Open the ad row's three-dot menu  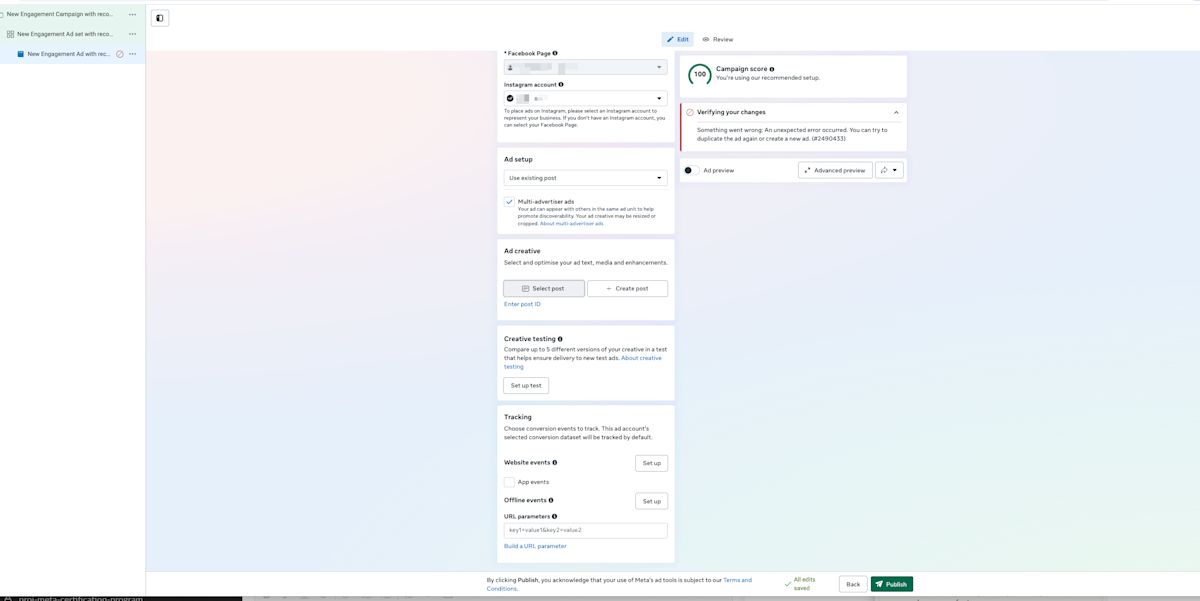click(132, 54)
